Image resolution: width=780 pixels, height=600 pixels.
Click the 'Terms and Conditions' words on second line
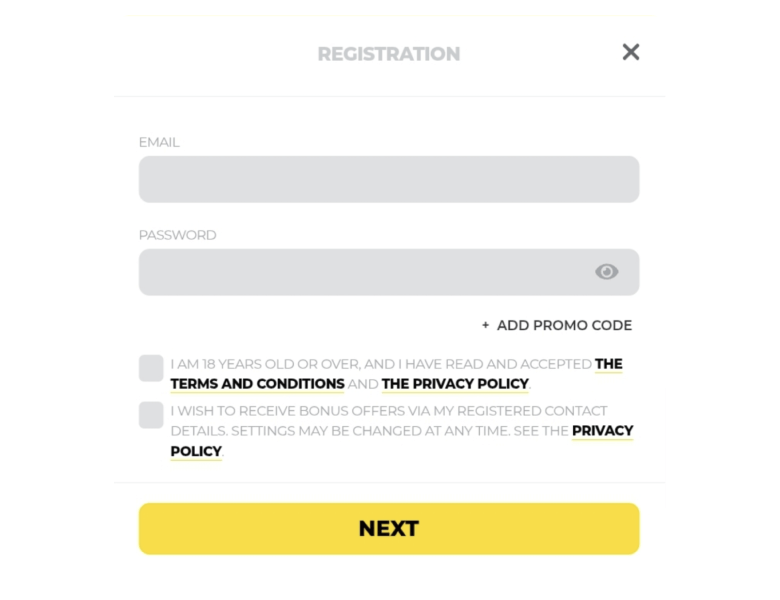tap(257, 384)
